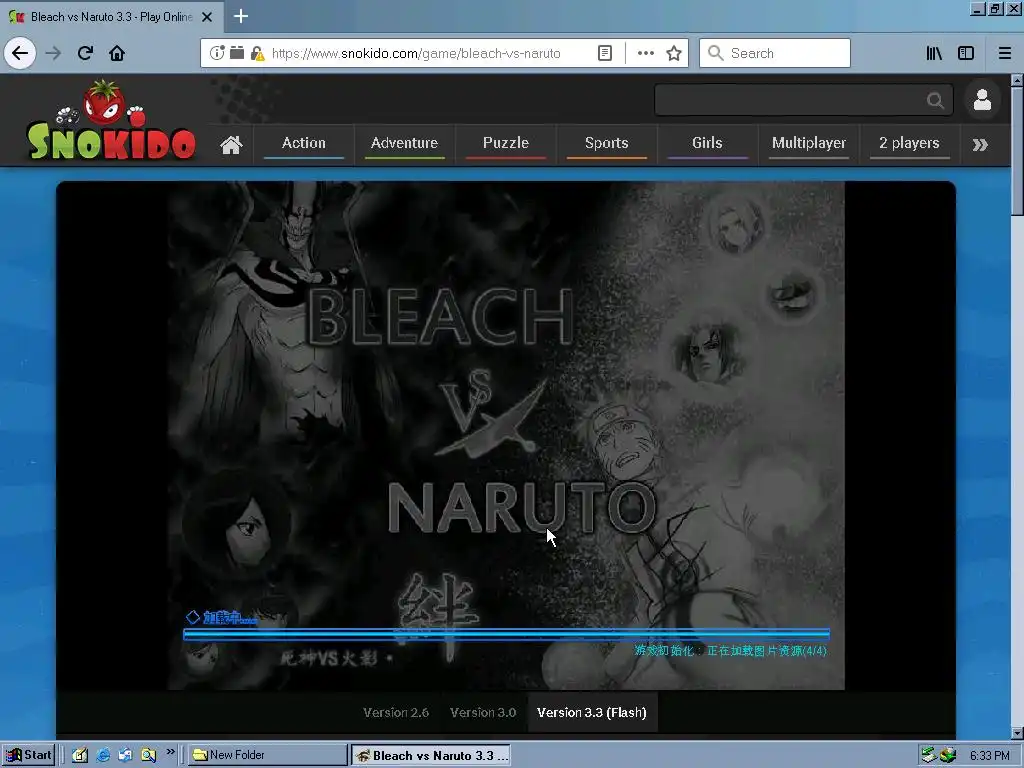Click the first quick launch taskbar icon
Viewport: 1024px width, 768px height.
[80, 755]
